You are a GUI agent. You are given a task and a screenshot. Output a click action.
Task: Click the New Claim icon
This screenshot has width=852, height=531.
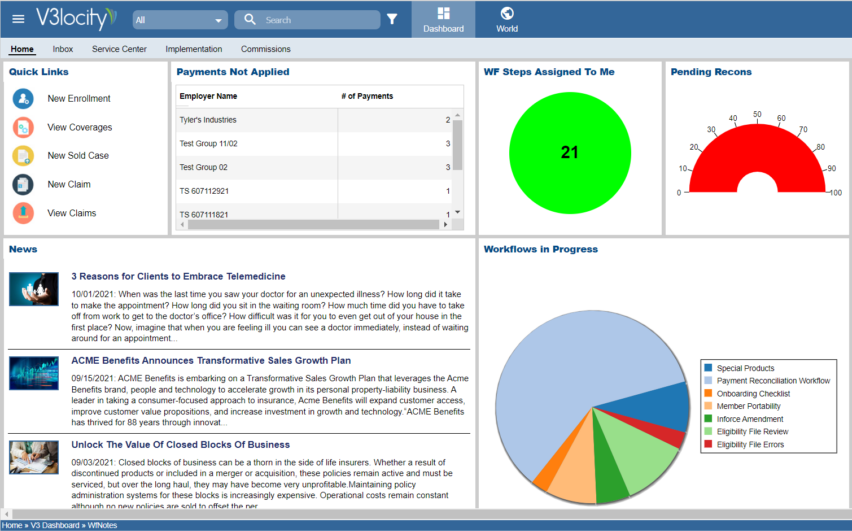pos(23,184)
